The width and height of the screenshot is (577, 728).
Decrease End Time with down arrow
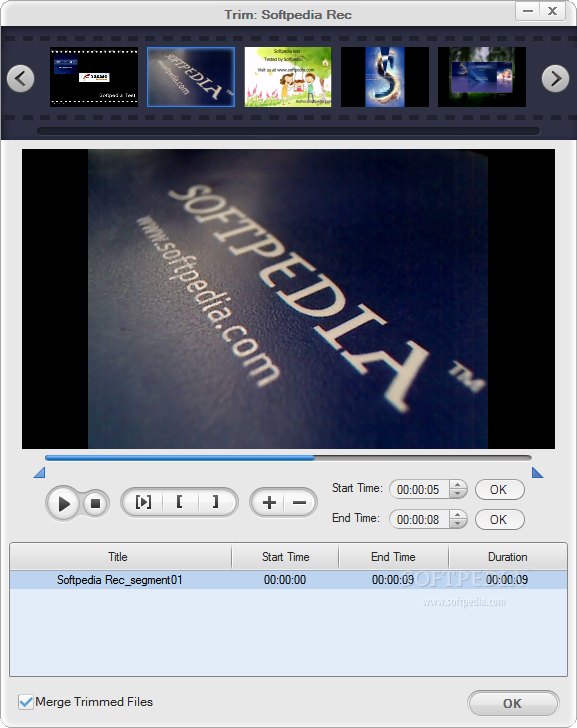458,524
